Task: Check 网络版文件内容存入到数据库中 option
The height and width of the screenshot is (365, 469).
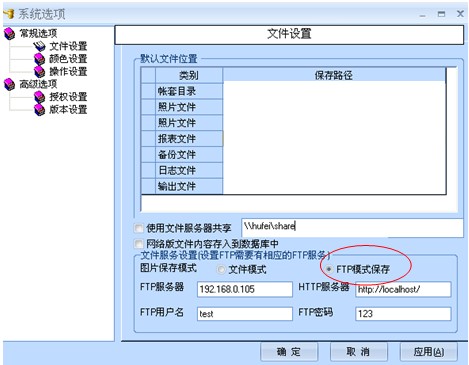Action: point(138,244)
